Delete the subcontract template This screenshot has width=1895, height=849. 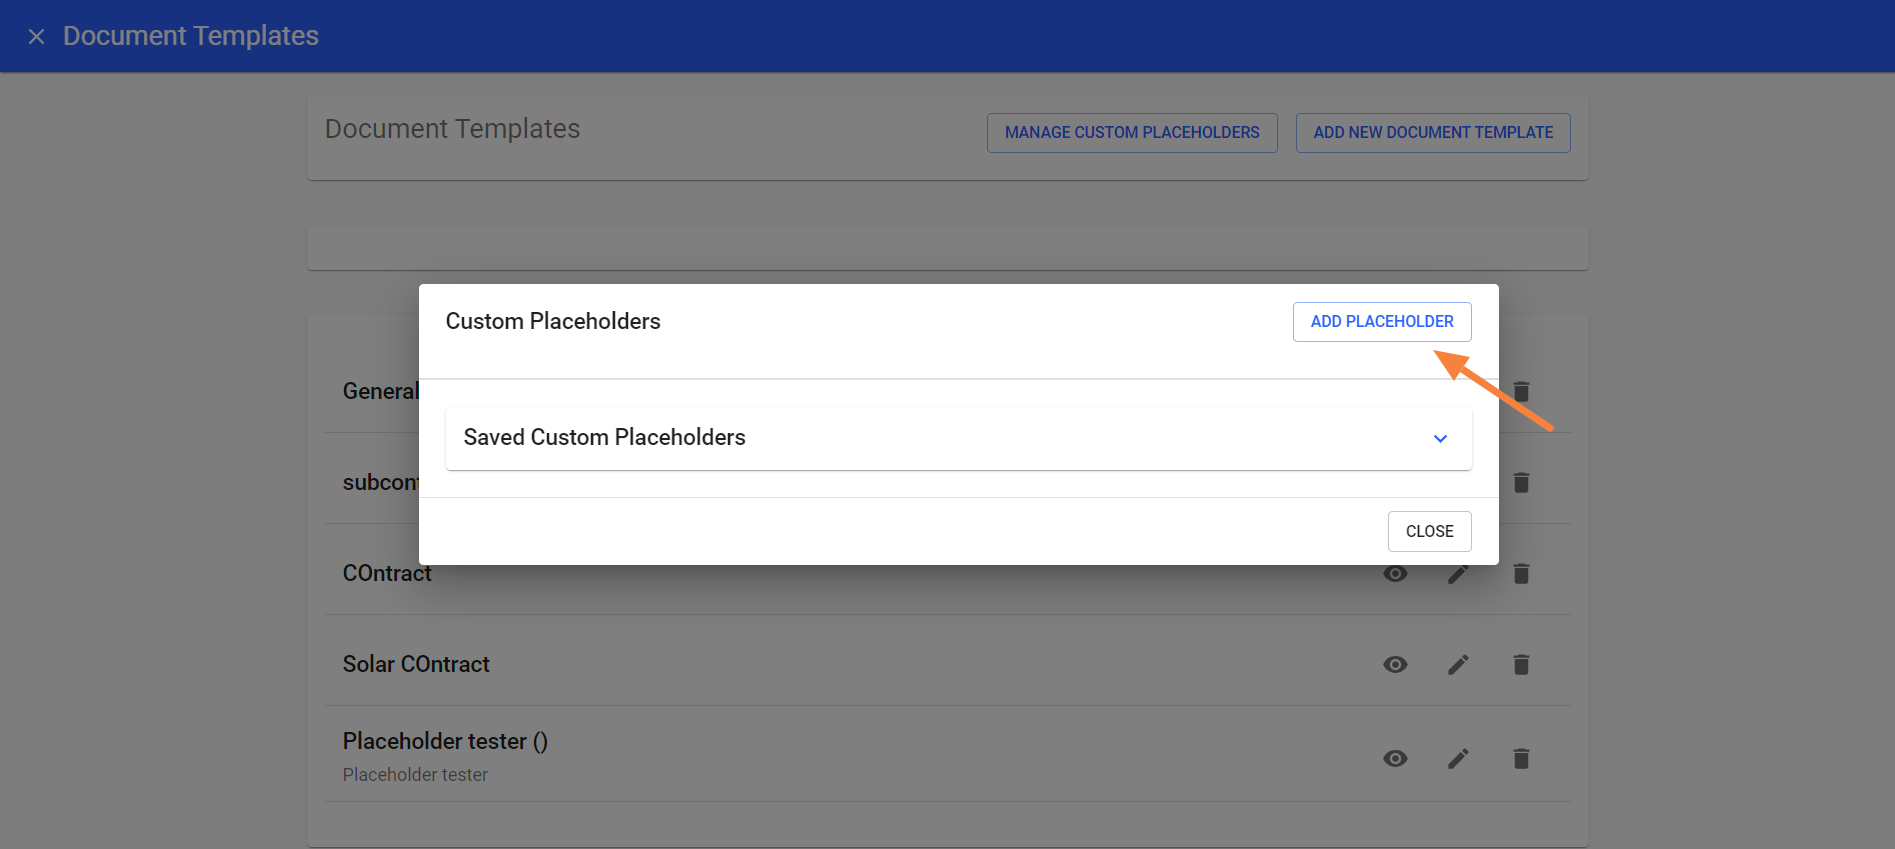point(1521,482)
